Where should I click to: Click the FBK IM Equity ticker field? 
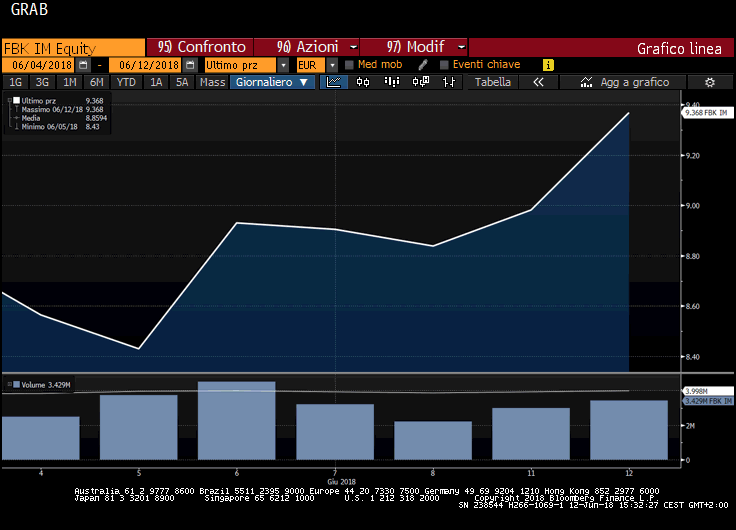[73, 47]
